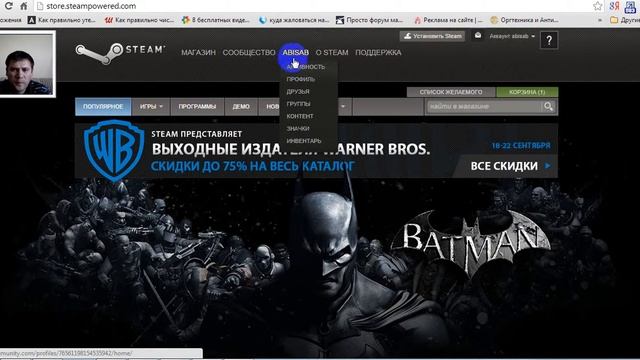
Task: Open the other bookmarks folder
Action: pos(624,20)
